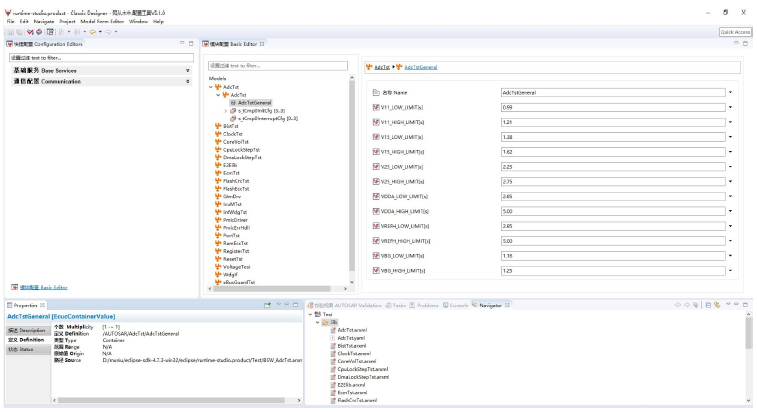Maximize the Configuration Editors panel
The image size is (757, 412).
(191, 43)
